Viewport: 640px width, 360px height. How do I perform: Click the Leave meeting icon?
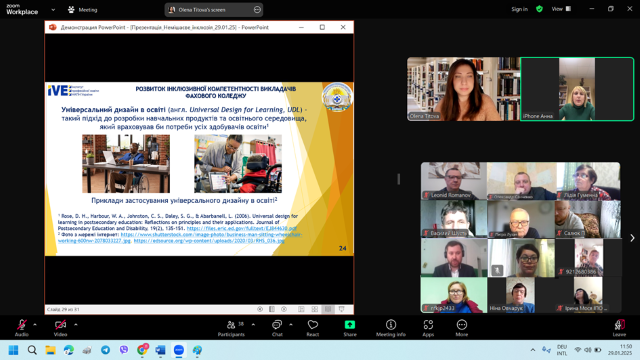click(x=619, y=328)
